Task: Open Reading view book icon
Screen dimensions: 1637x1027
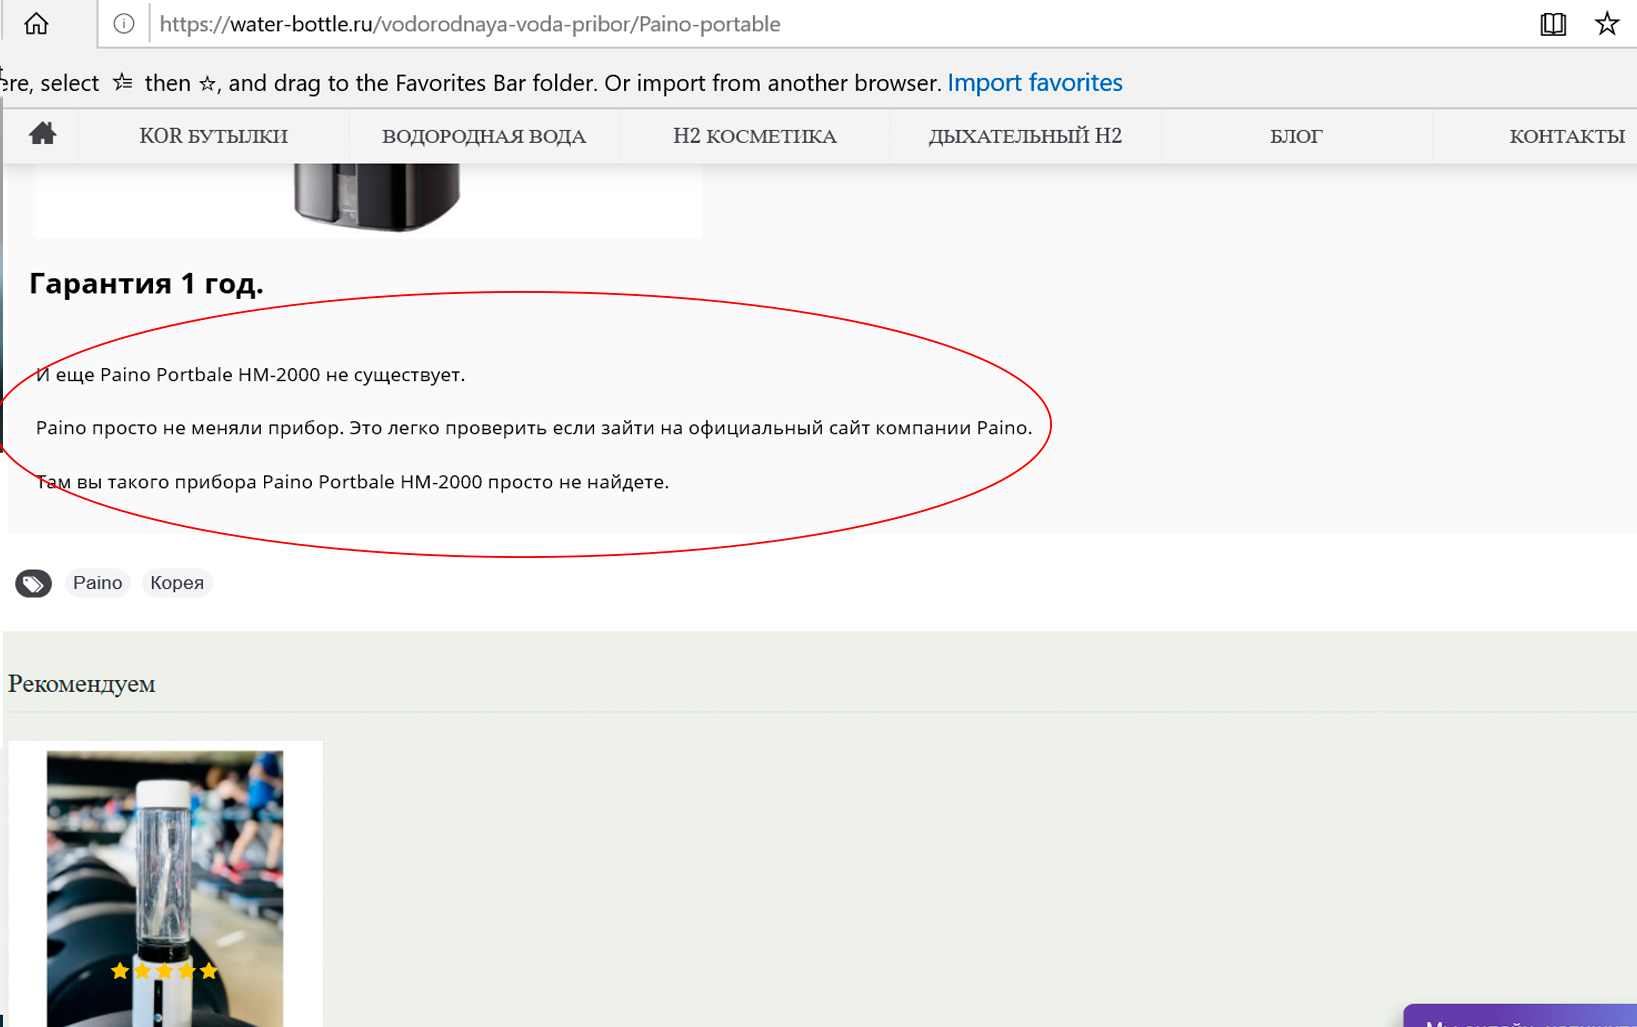Action: [1553, 24]
